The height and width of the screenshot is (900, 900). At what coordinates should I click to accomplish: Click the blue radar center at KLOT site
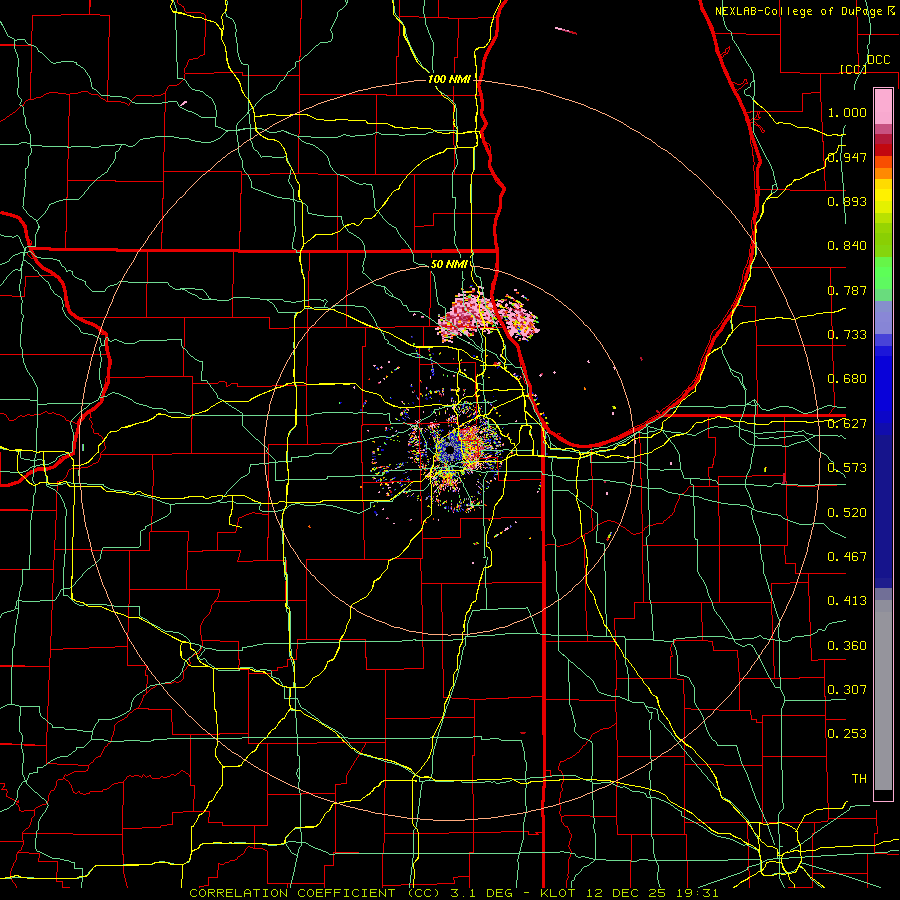tap(450, 451)
